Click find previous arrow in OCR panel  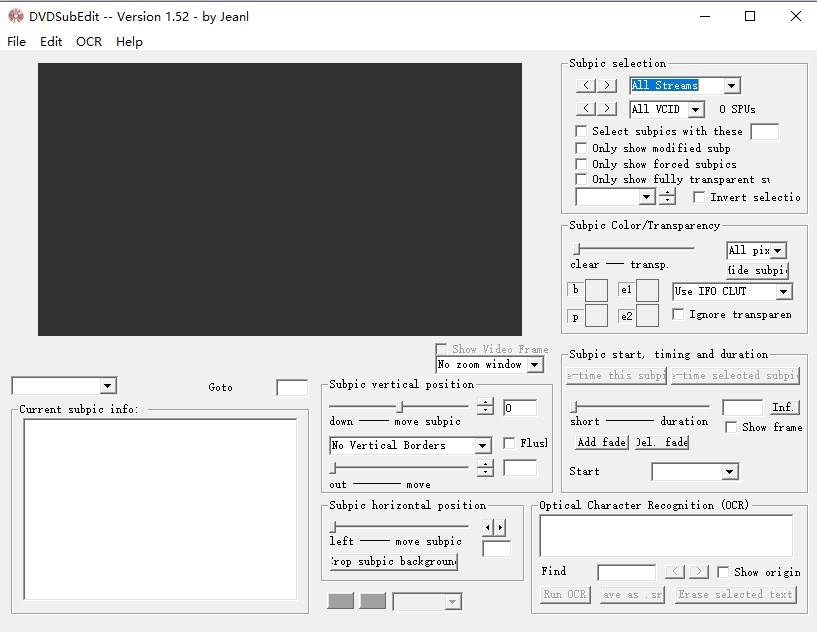click(x=675, y=572)
